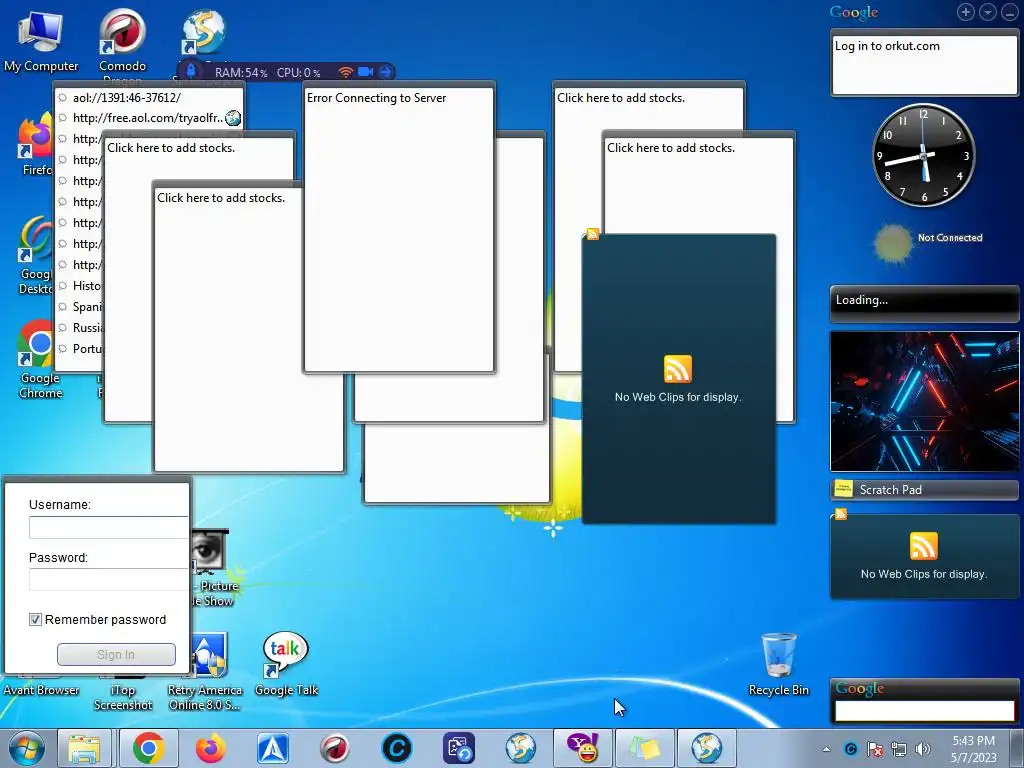Click the Not Connected weather gadget

pos(927,243)
